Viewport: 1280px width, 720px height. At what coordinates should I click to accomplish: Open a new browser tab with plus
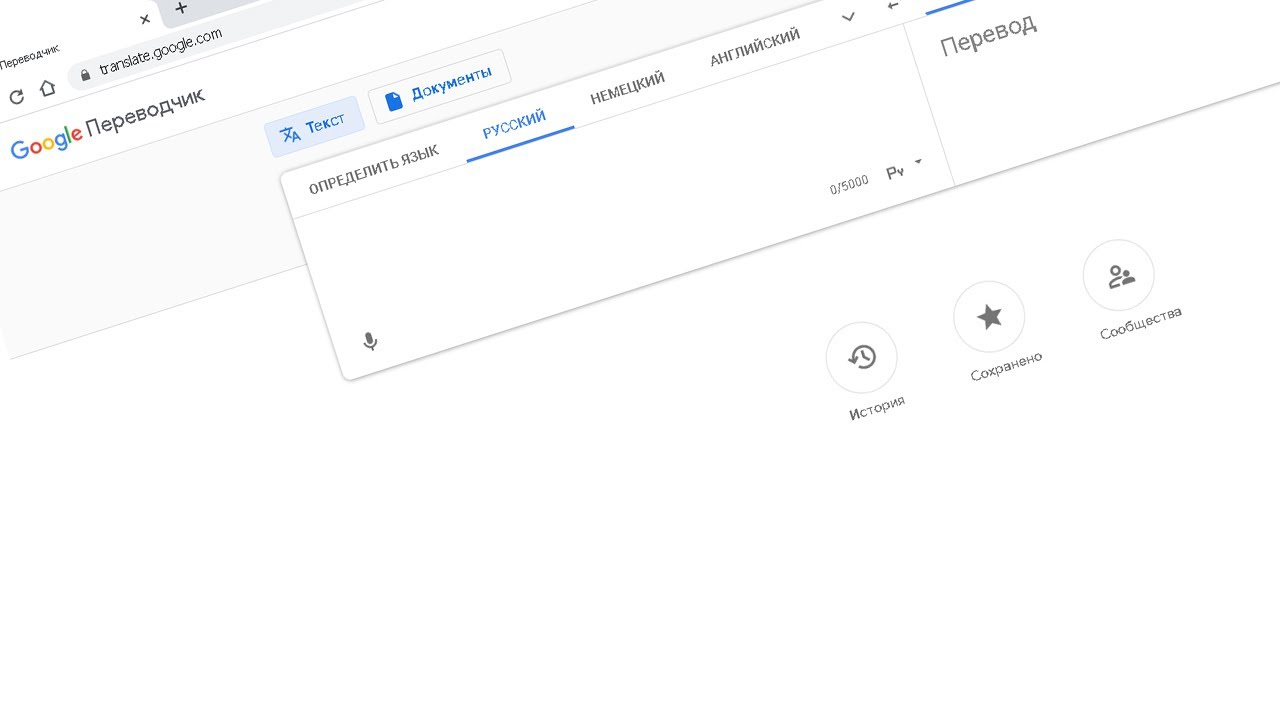pos(181,7)
